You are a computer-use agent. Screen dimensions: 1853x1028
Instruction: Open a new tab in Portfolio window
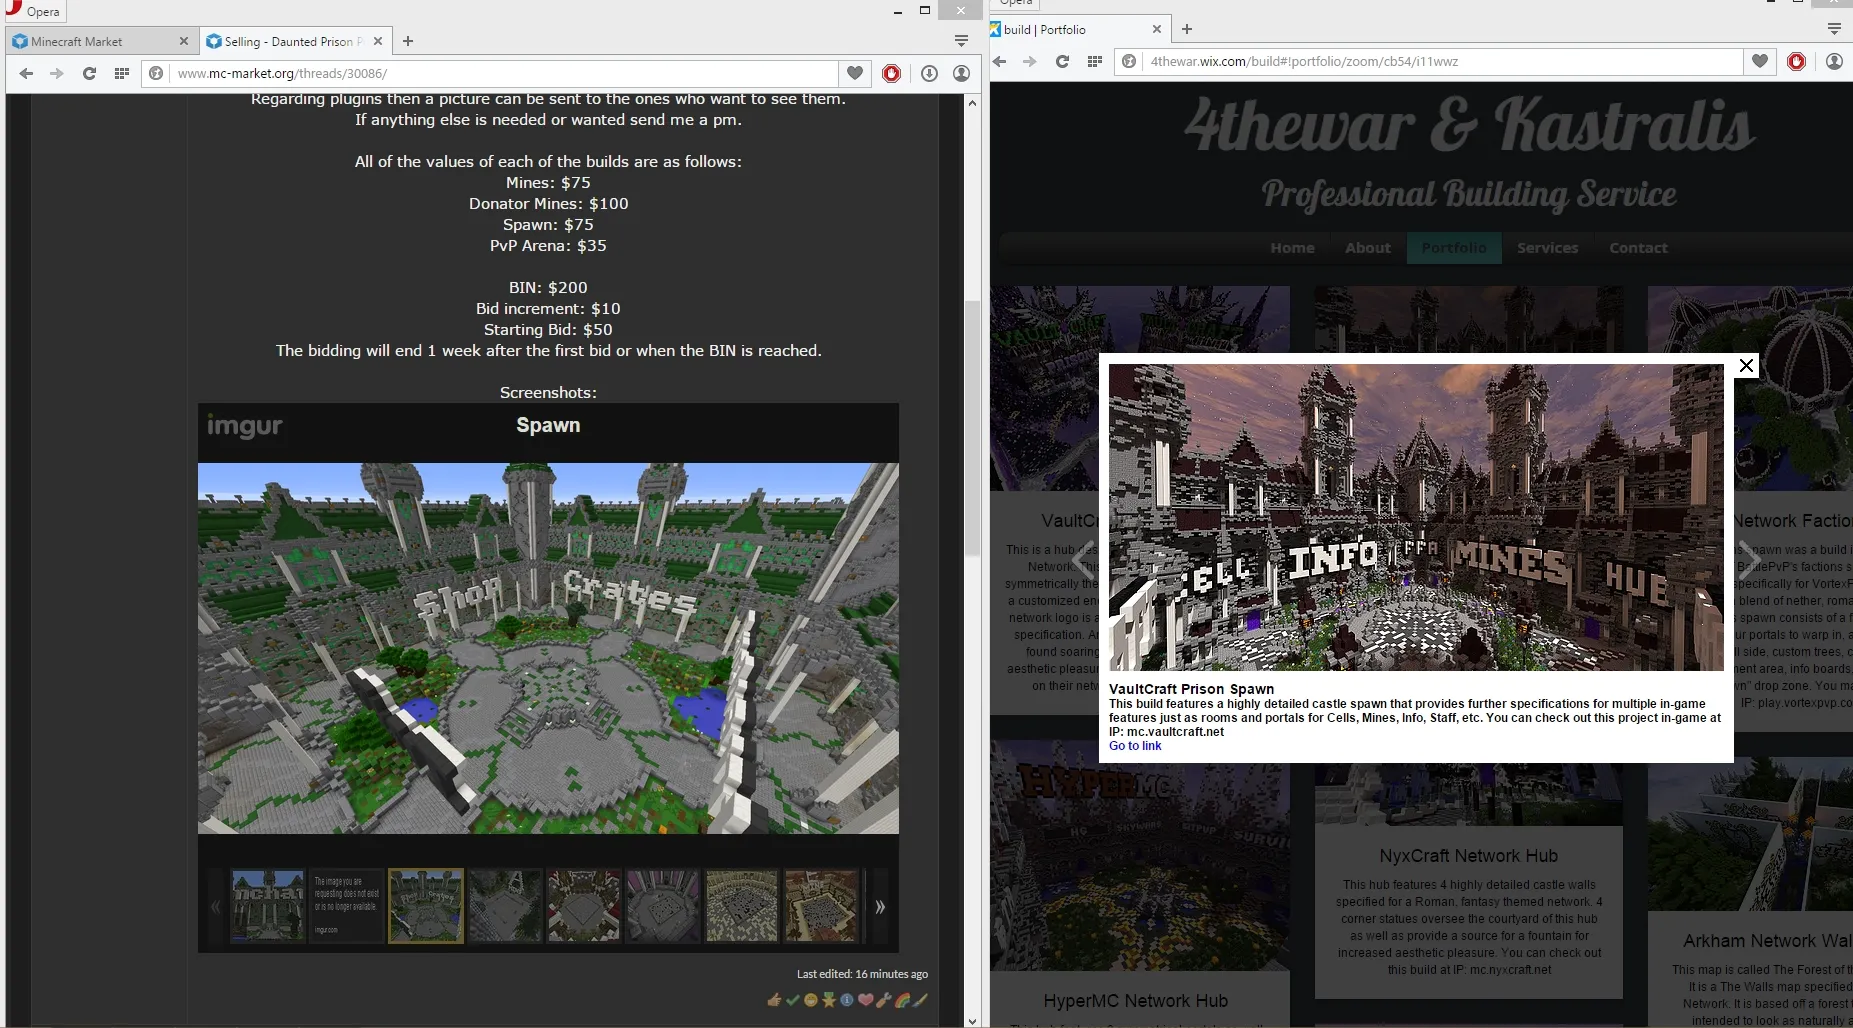click(1187, 29)
